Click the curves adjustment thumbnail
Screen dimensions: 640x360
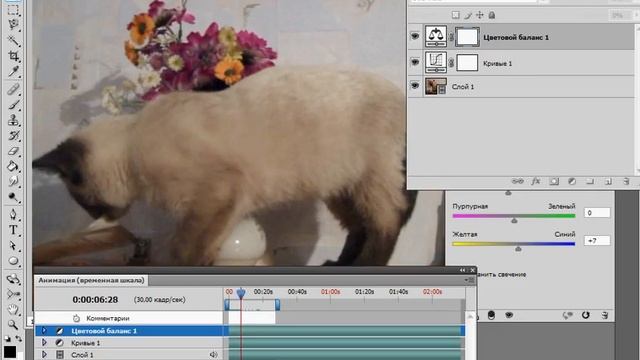pos(436,62)
